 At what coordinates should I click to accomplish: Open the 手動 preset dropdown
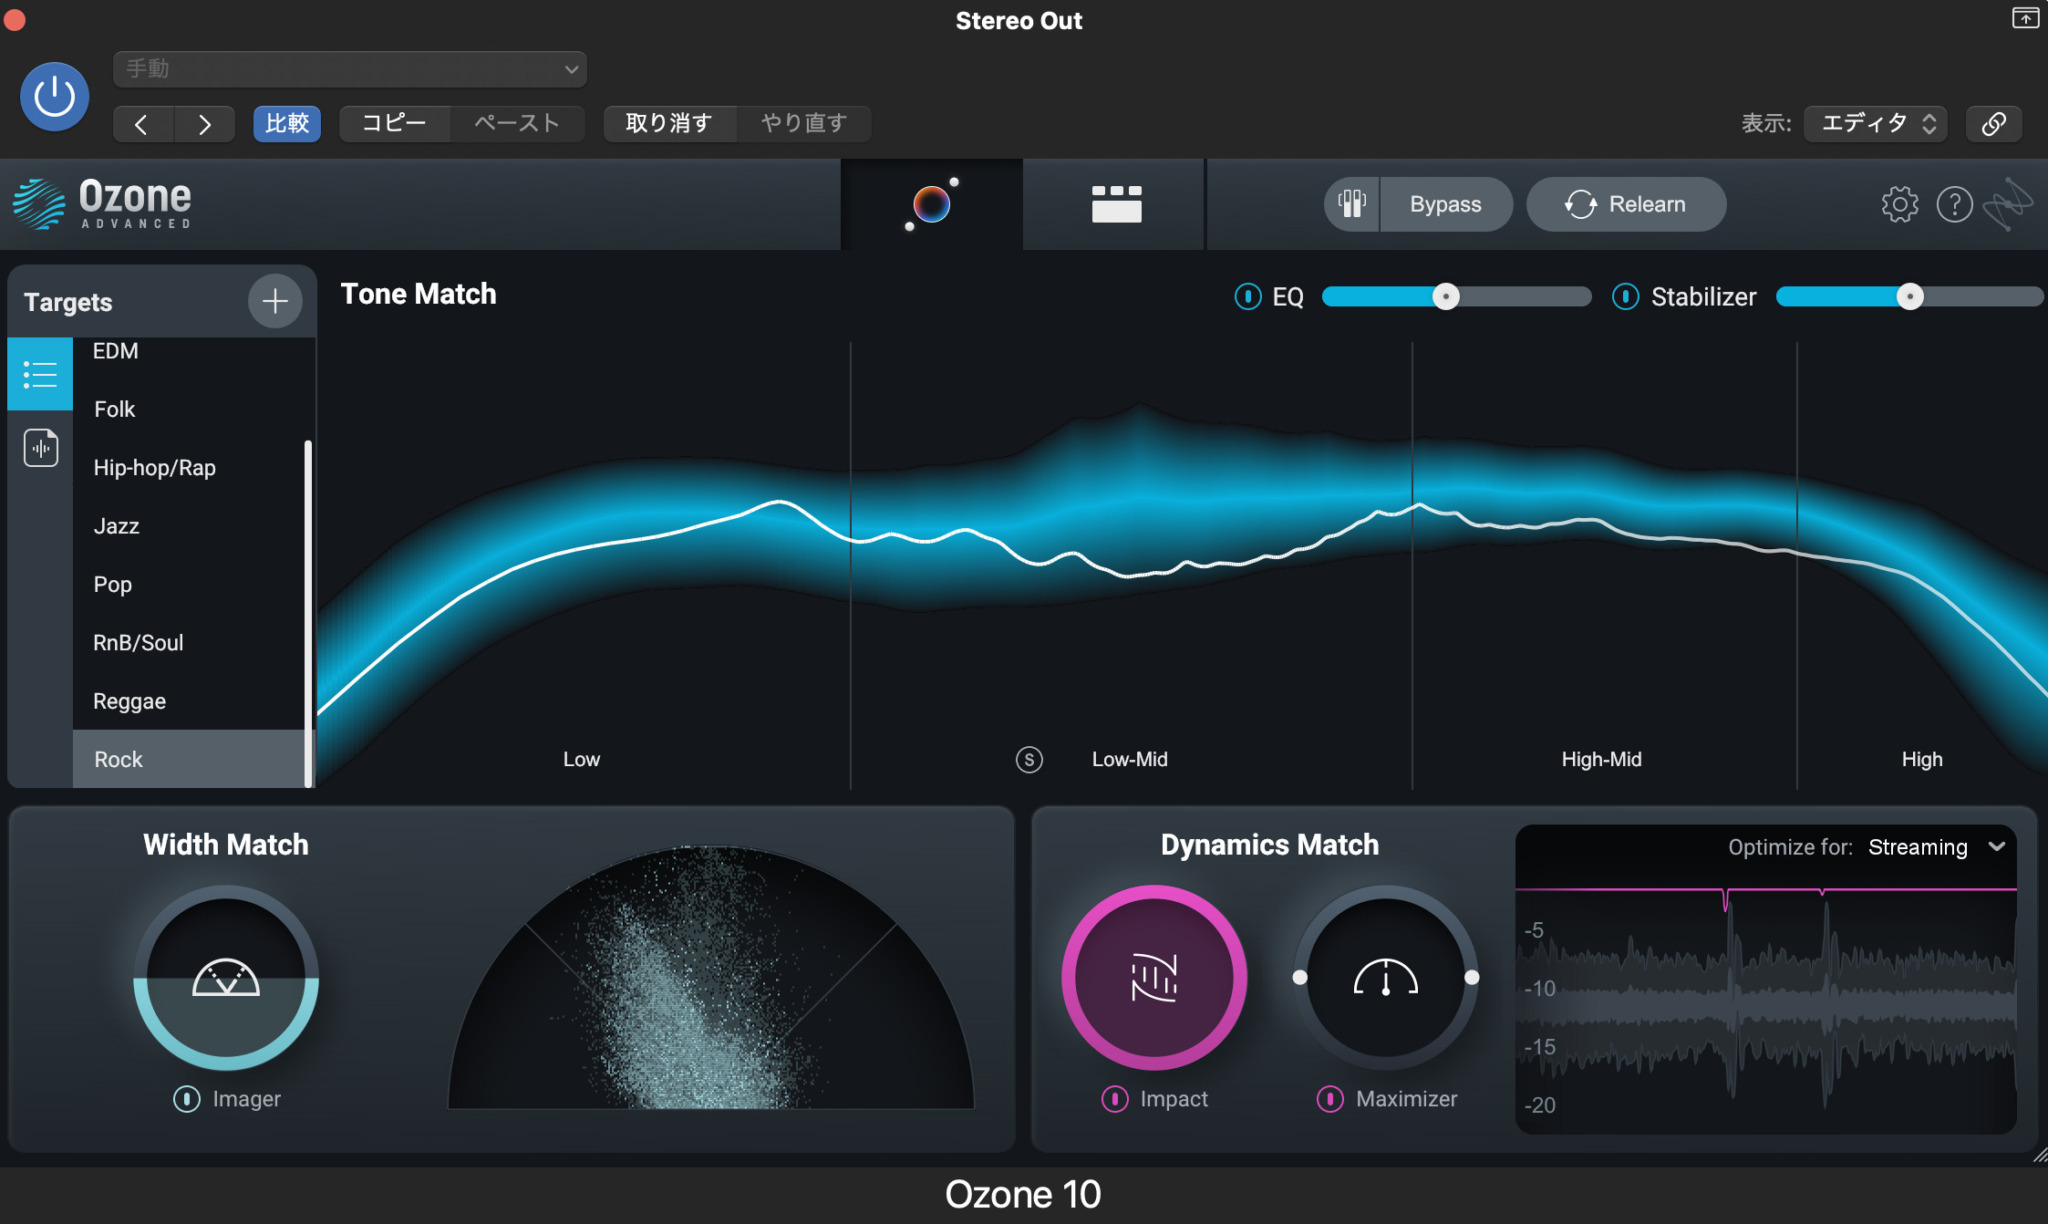(x=348, y=69)
